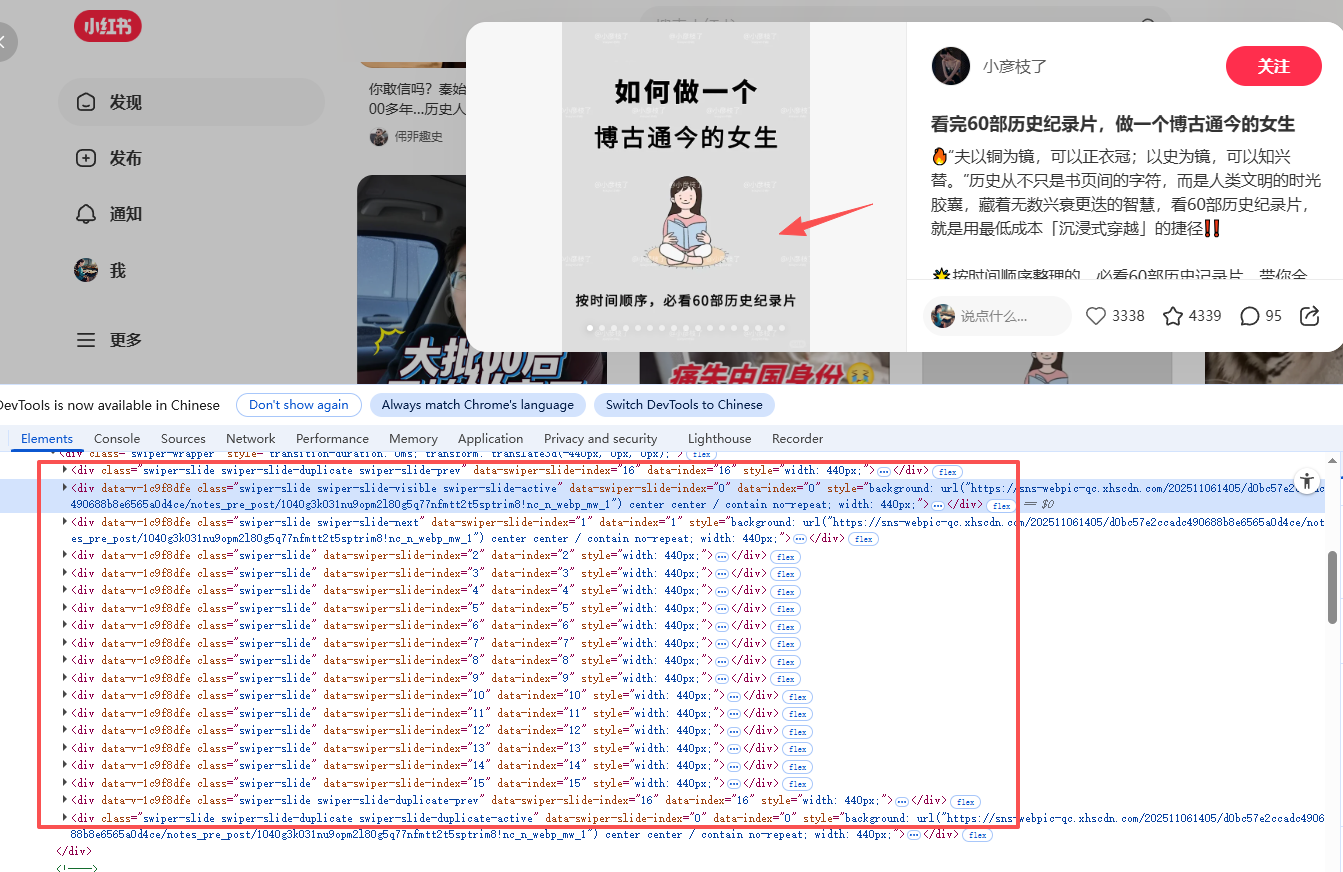Open the 我 profile sidebar item
The image size is (1343, 872).
pos(190,270)
